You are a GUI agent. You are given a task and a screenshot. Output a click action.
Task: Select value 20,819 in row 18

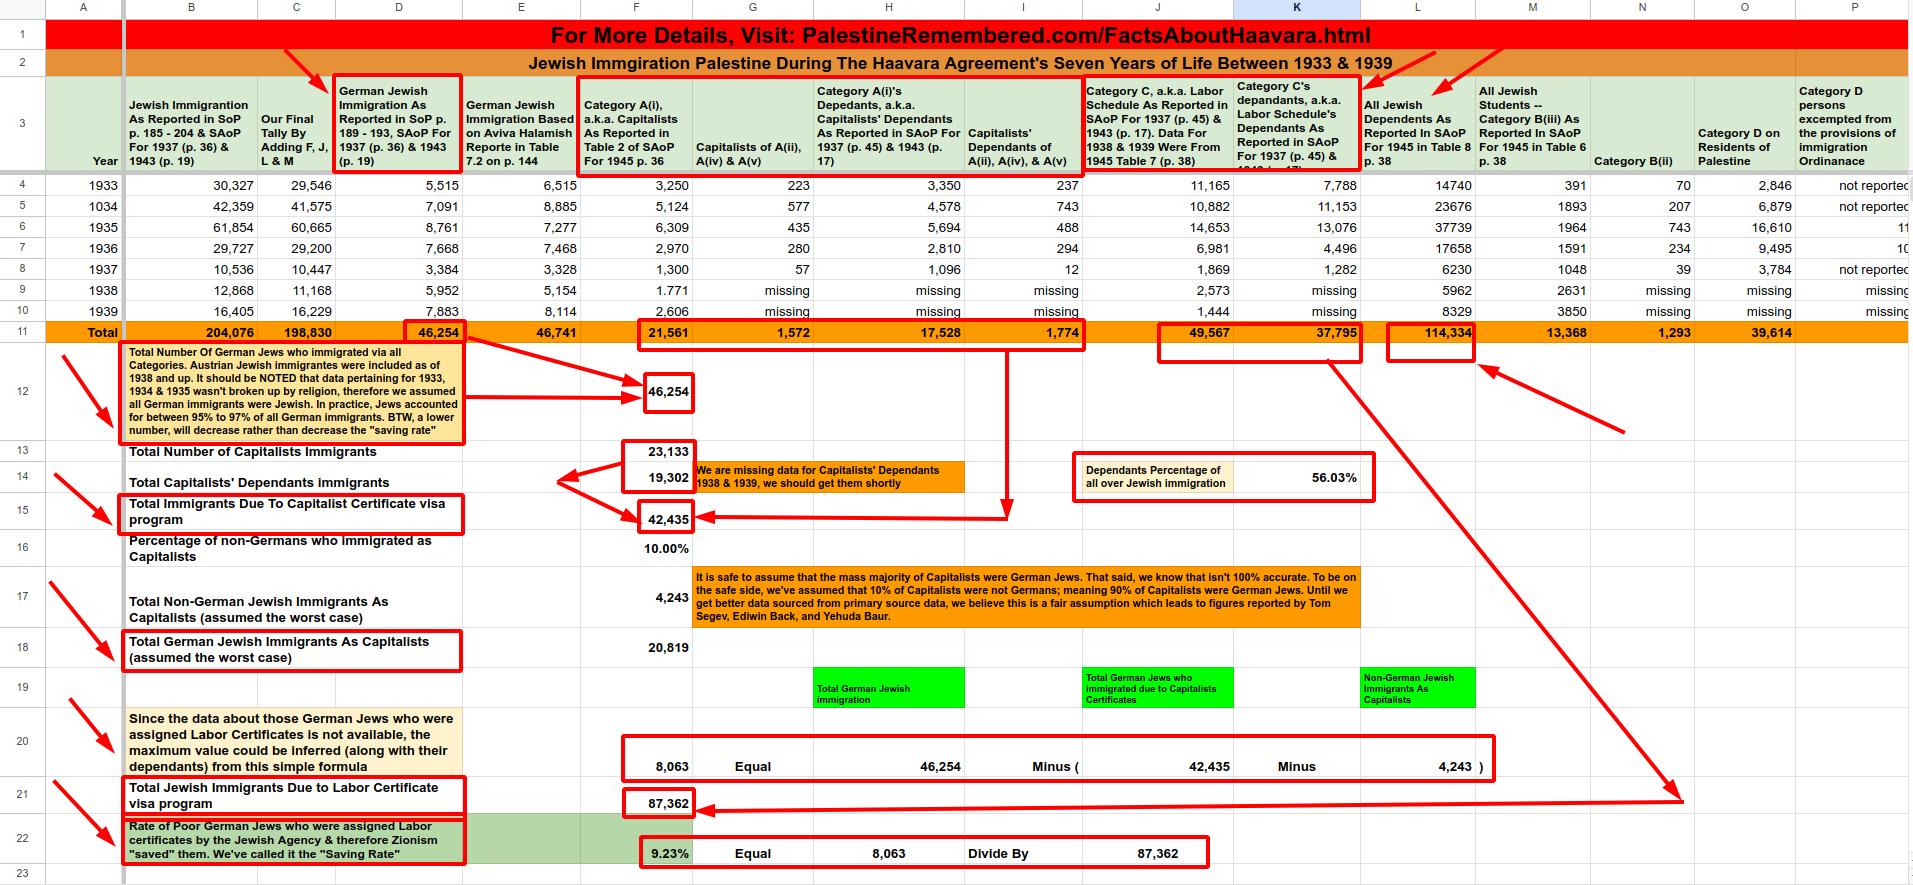(636, 647)
